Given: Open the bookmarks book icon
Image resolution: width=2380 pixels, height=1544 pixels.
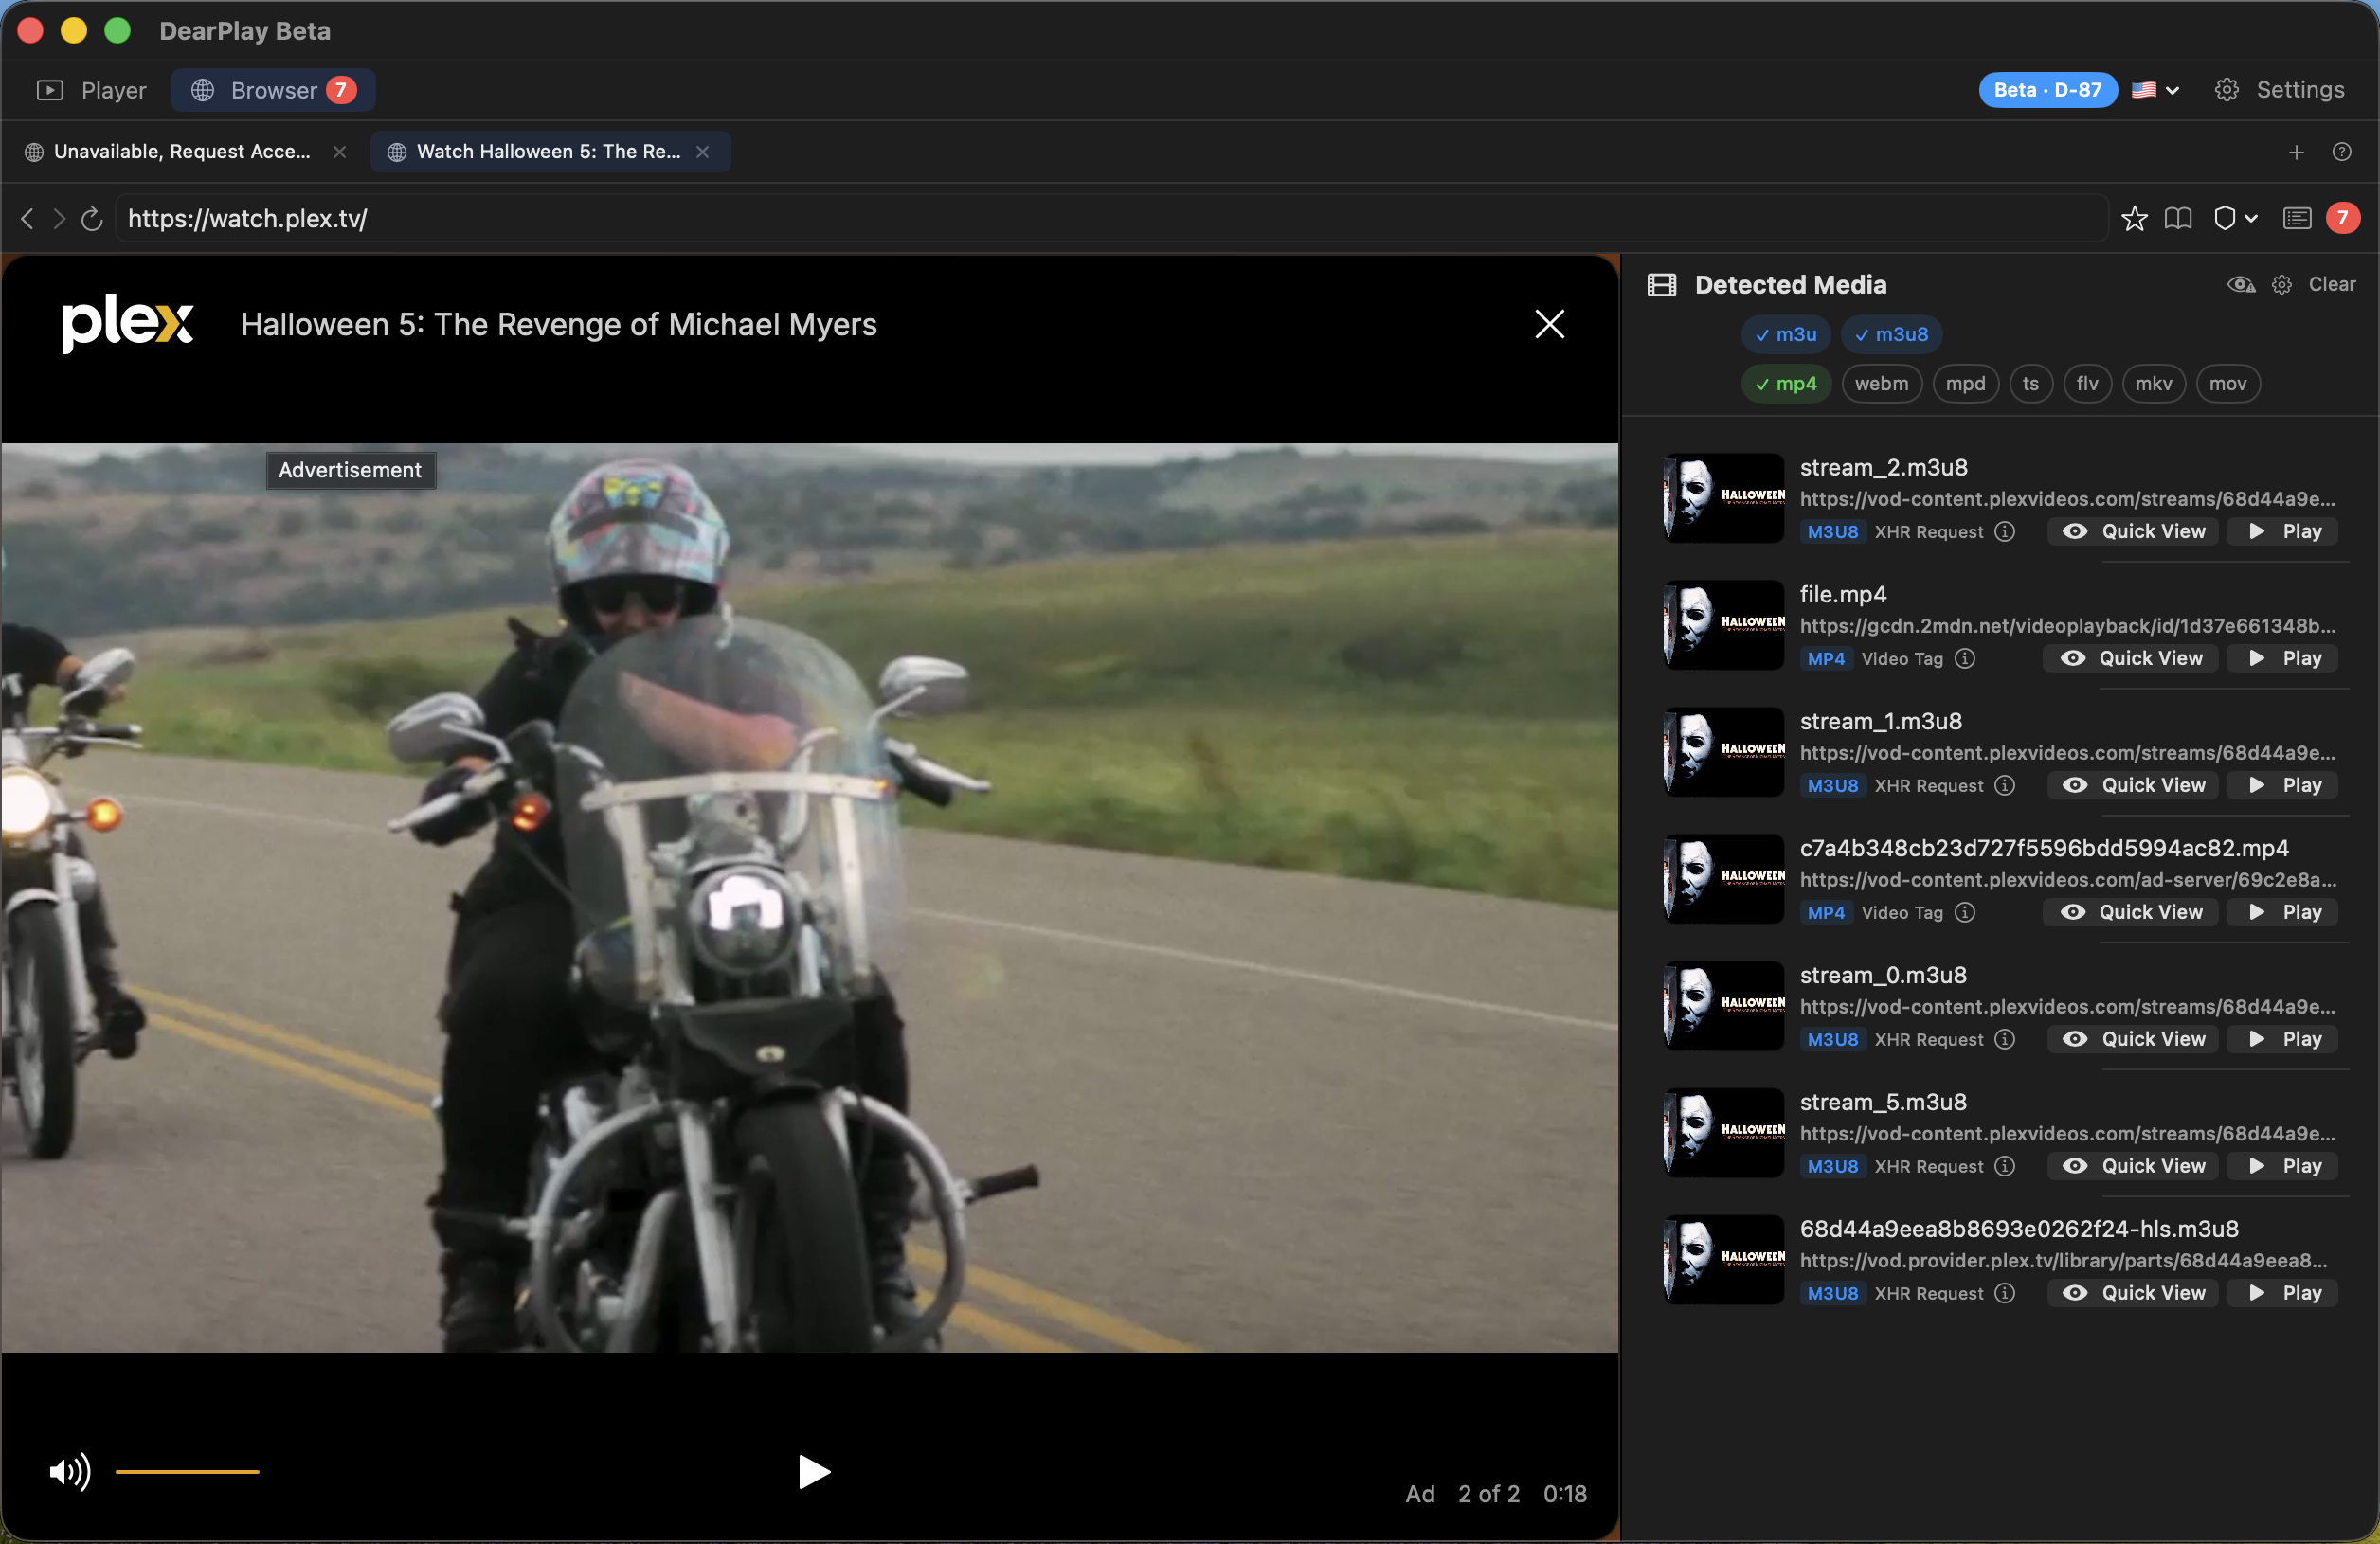Looking at the screenshot, I should [x=2178, y=218].
